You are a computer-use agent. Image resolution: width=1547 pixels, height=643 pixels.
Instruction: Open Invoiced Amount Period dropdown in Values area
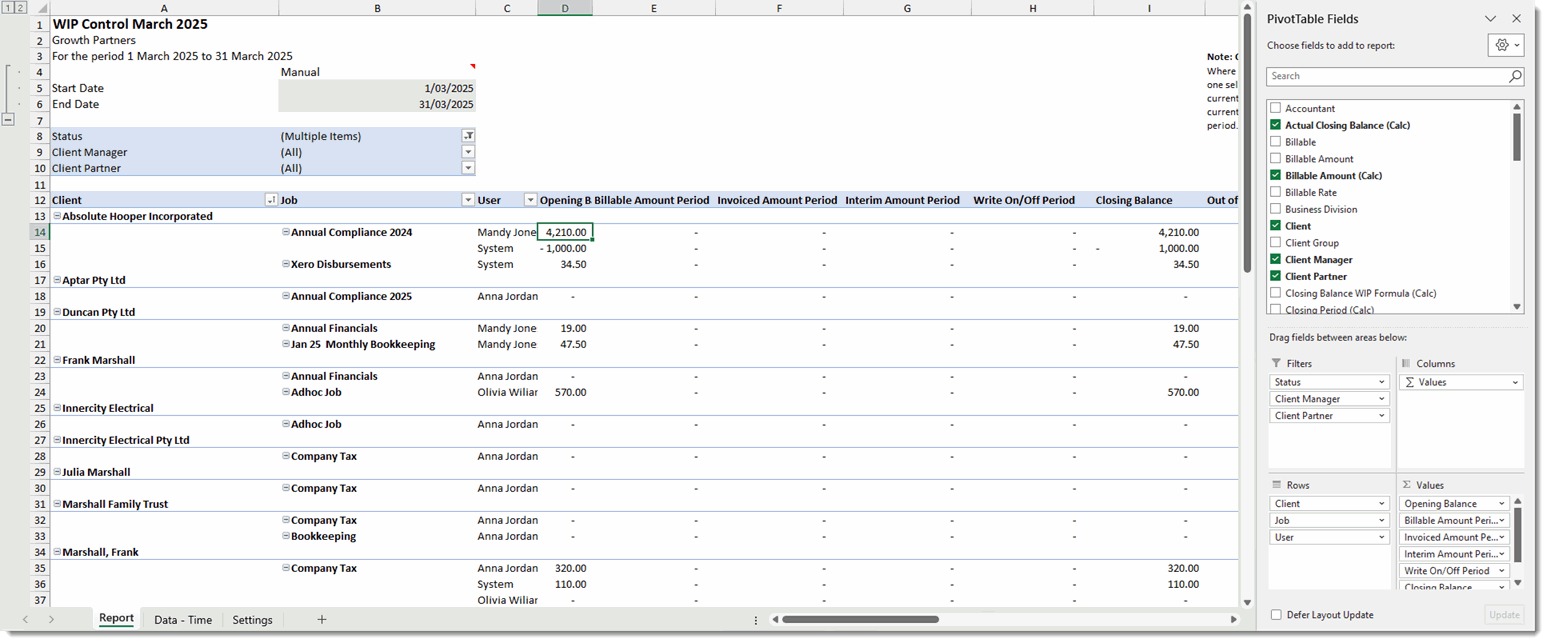[x=1501, y=538]
